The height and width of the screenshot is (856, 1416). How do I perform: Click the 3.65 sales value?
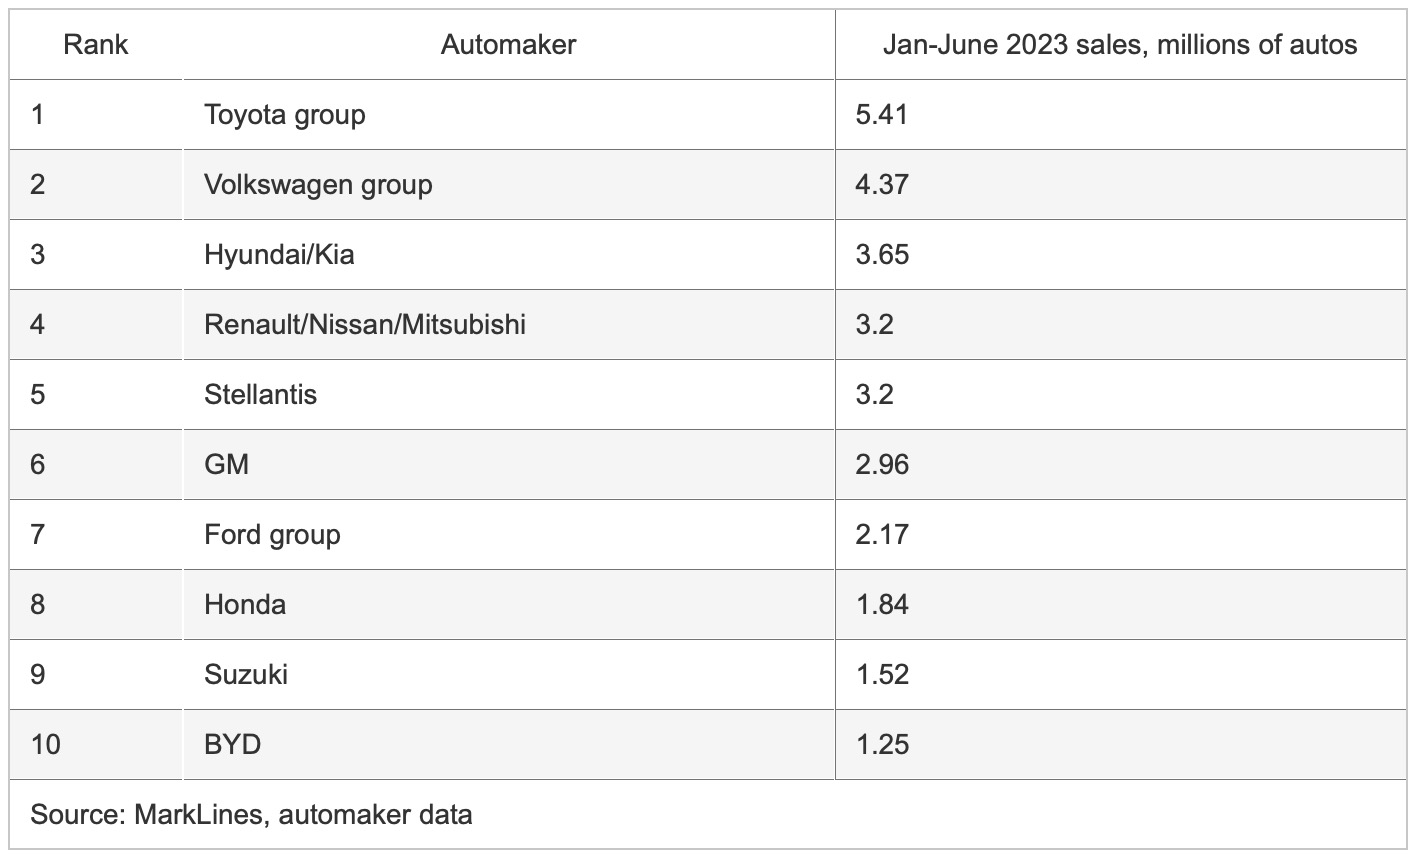pyautogui.click(x=882, y=254)
